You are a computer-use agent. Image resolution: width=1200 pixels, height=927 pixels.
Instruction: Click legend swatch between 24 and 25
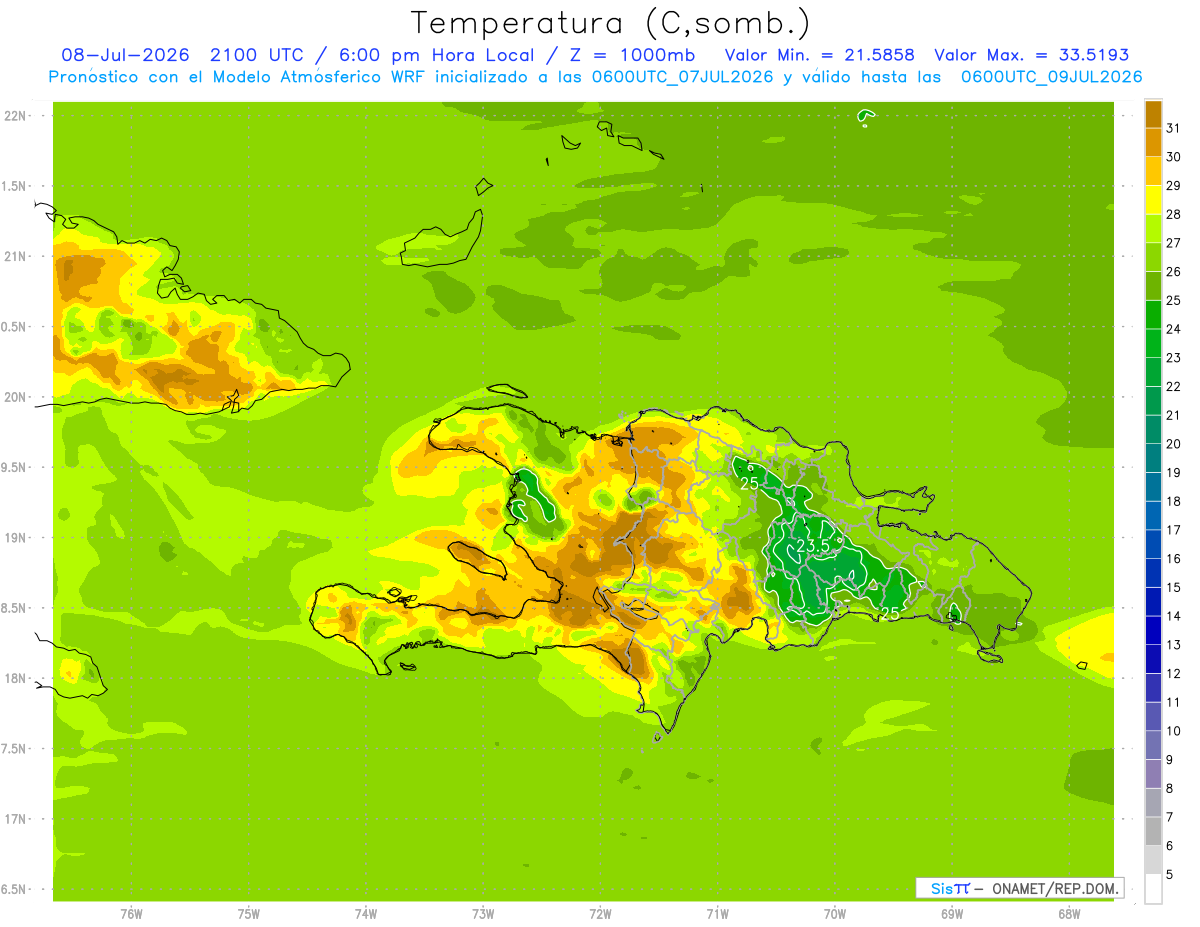click(x=1153, y=314)
